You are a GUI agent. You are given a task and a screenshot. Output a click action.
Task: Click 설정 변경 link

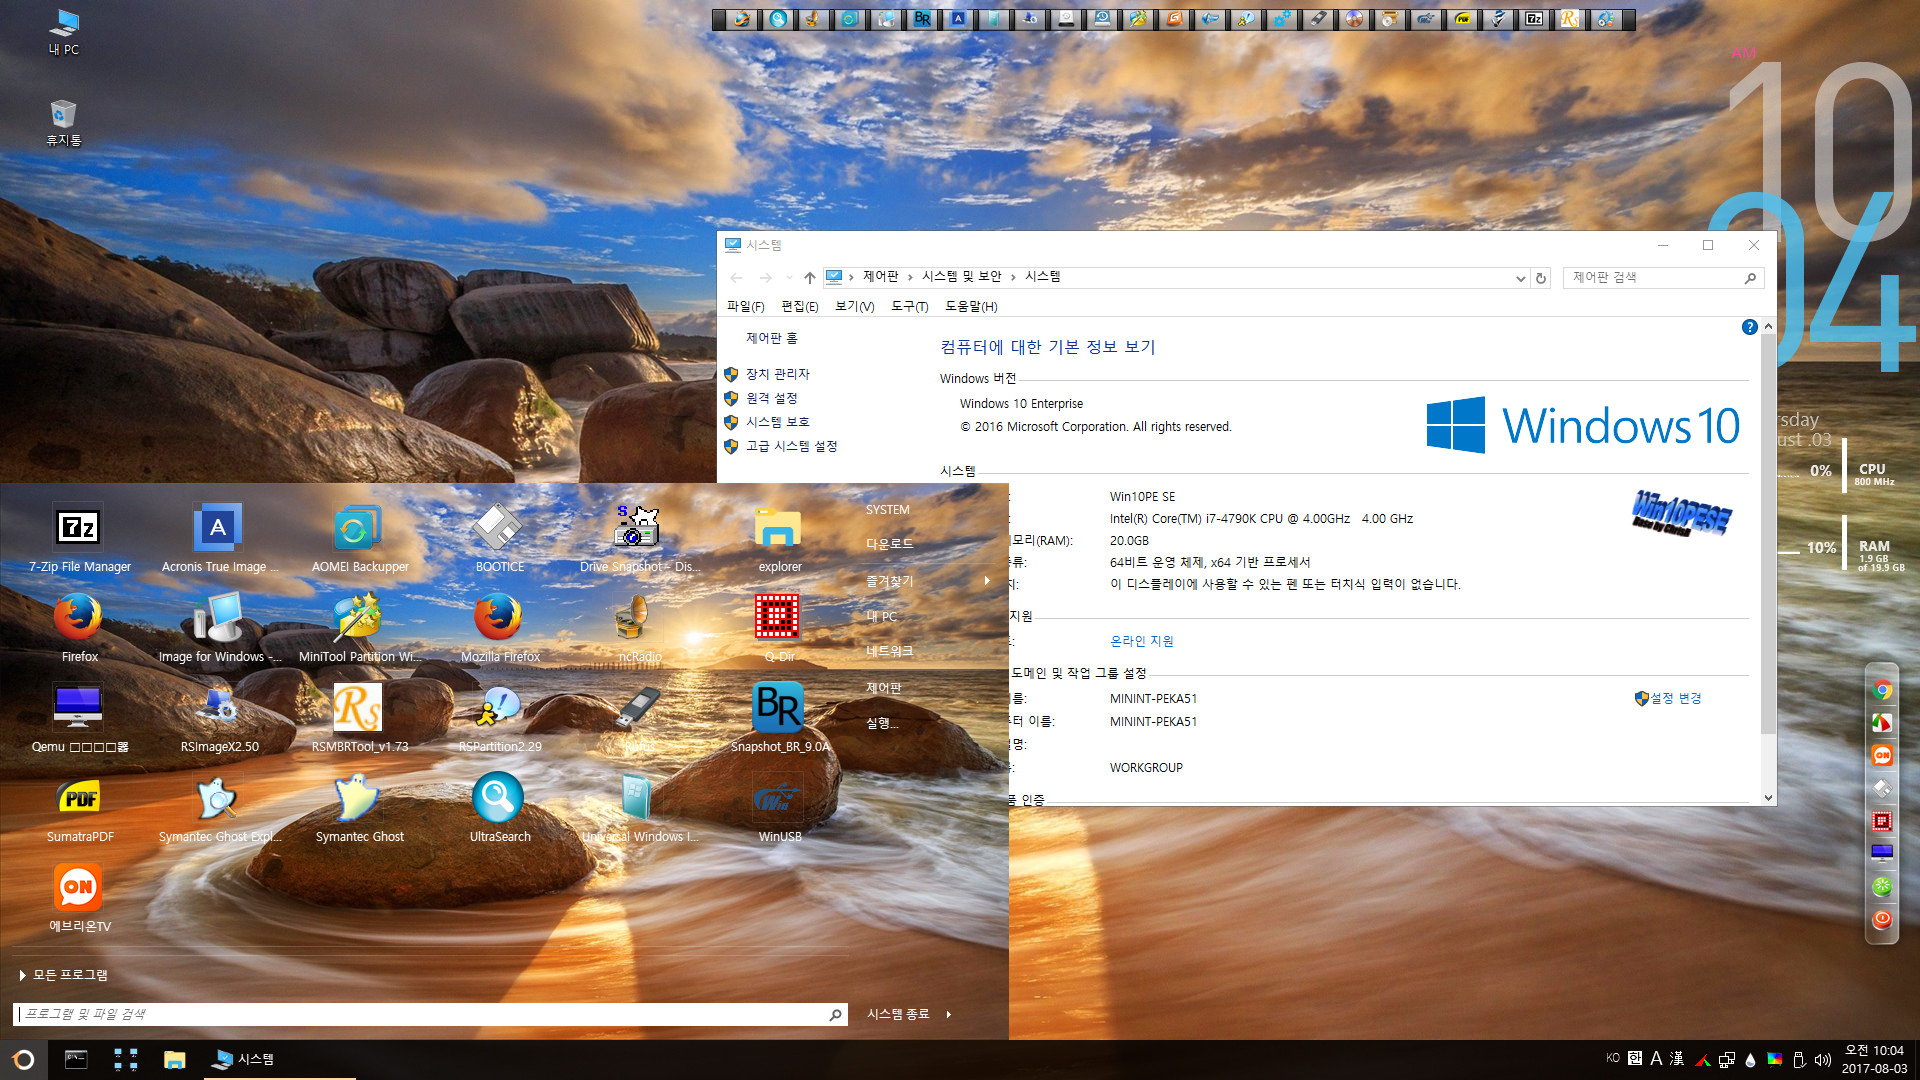pyautogui.click(x=1675, y=698)
